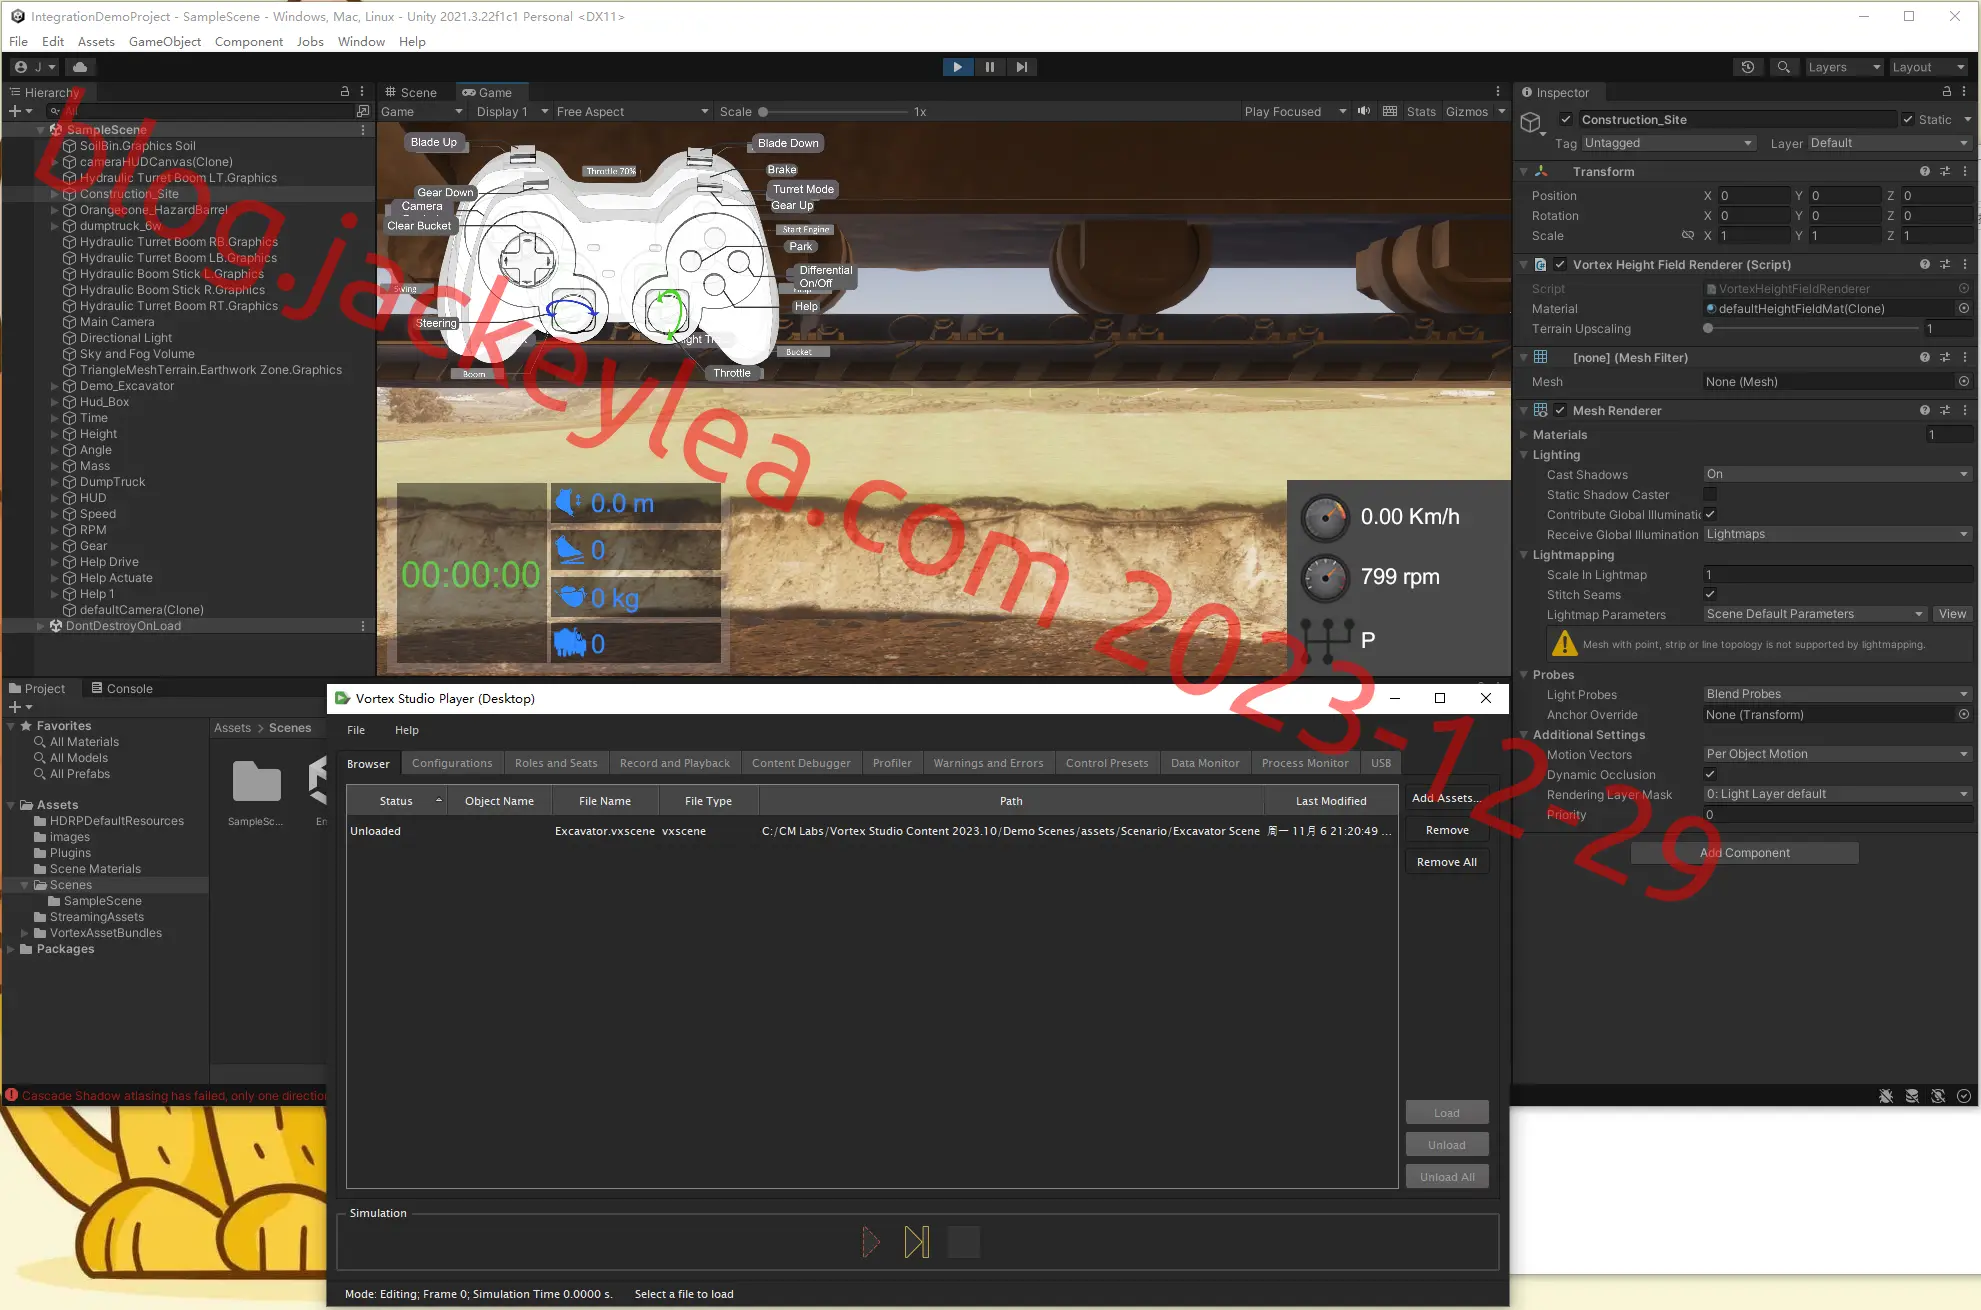The width and height of the screenshot is (1981, 1310).
Task: Toggle the Game view mute audio icon
Action: coord(1364,111)
